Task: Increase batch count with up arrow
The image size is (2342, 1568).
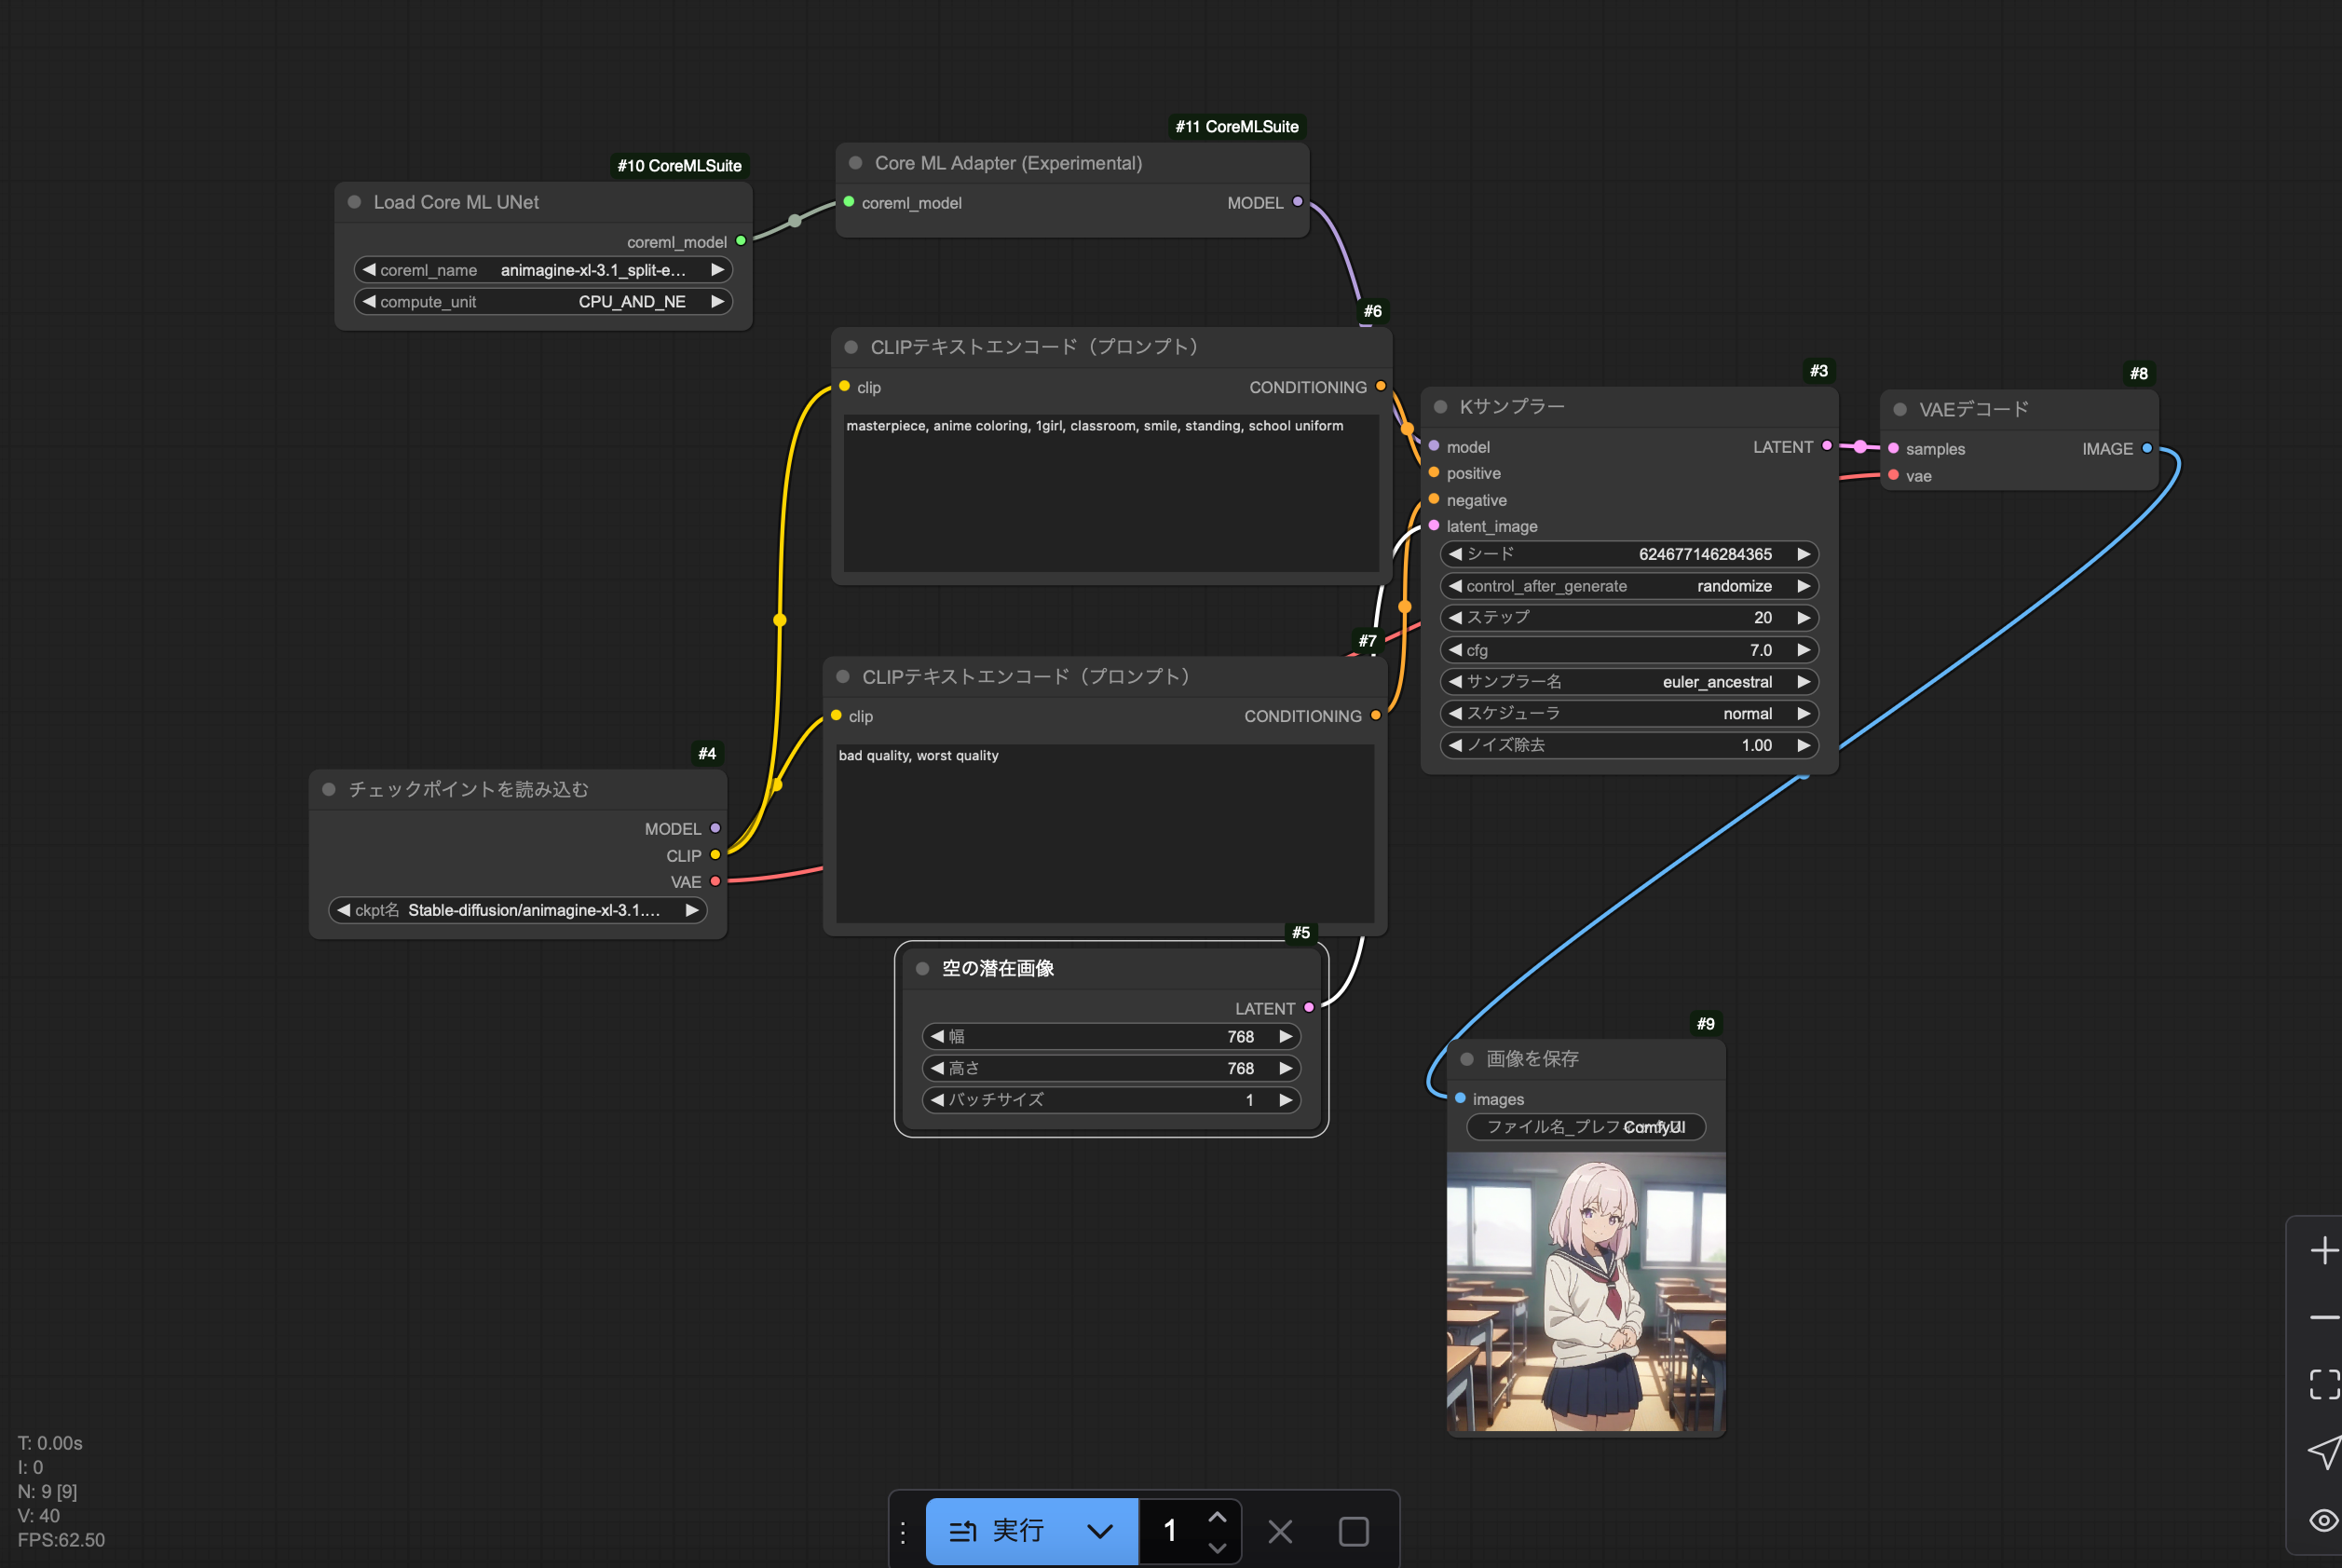Action: click(x=1217, y=1518)
